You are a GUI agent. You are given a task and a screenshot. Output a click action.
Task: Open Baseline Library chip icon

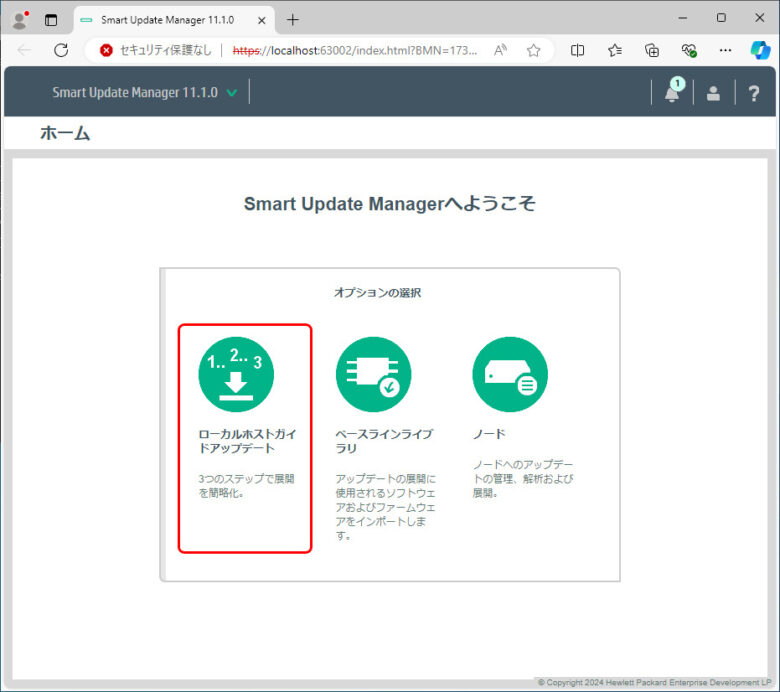[374, 374]
